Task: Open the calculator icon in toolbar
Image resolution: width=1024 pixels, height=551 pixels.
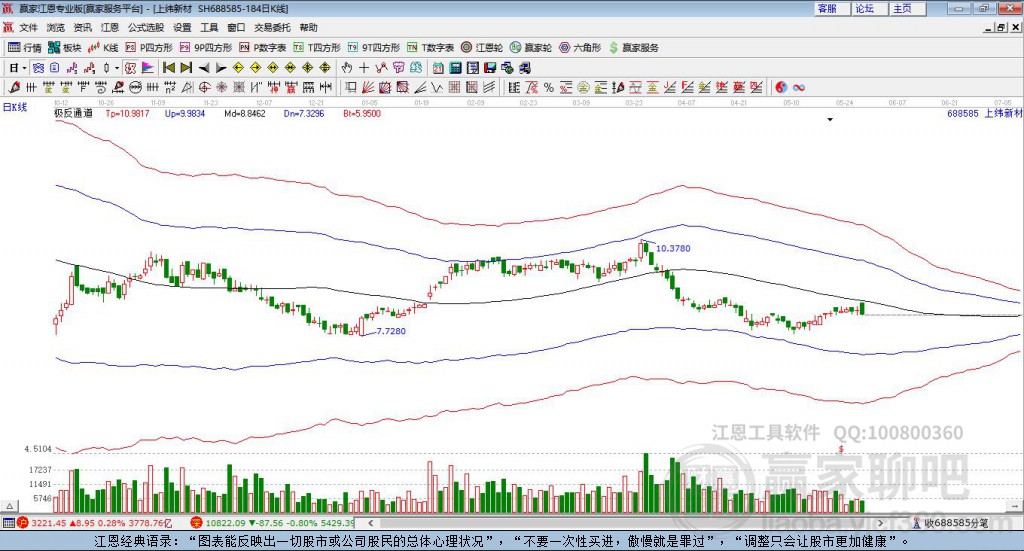Action: [455, 68]
